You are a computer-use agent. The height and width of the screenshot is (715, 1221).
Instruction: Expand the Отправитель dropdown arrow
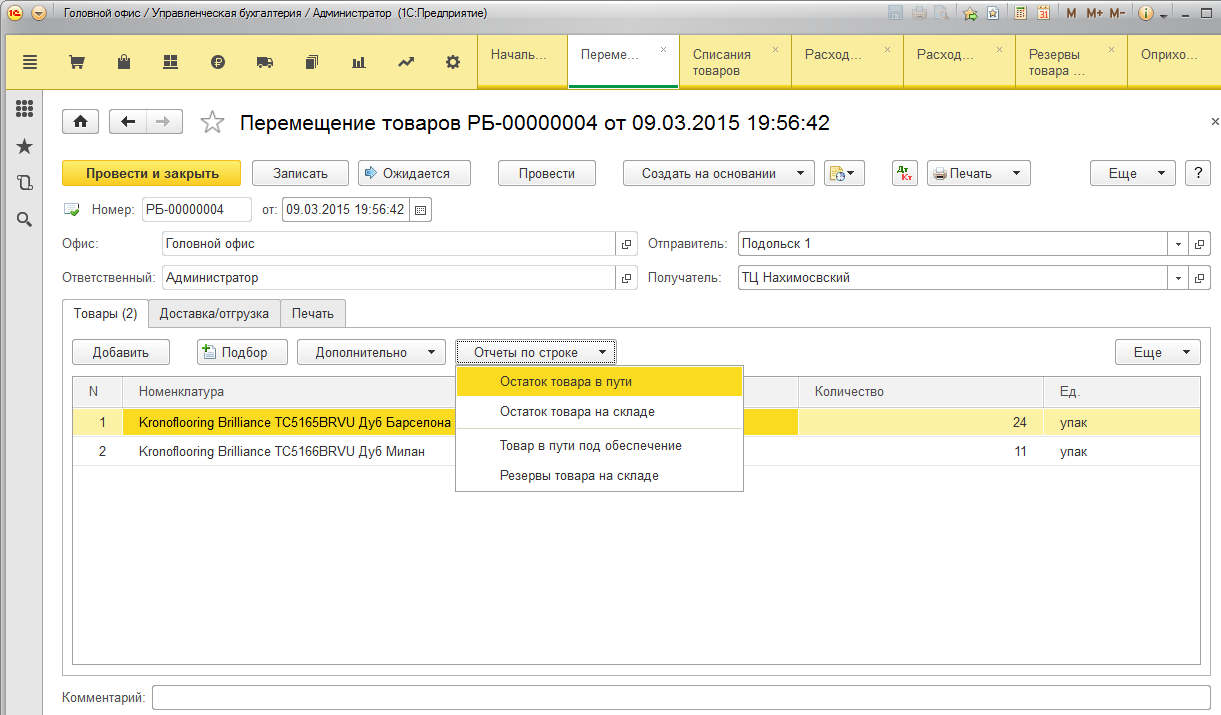(1179, 244)
